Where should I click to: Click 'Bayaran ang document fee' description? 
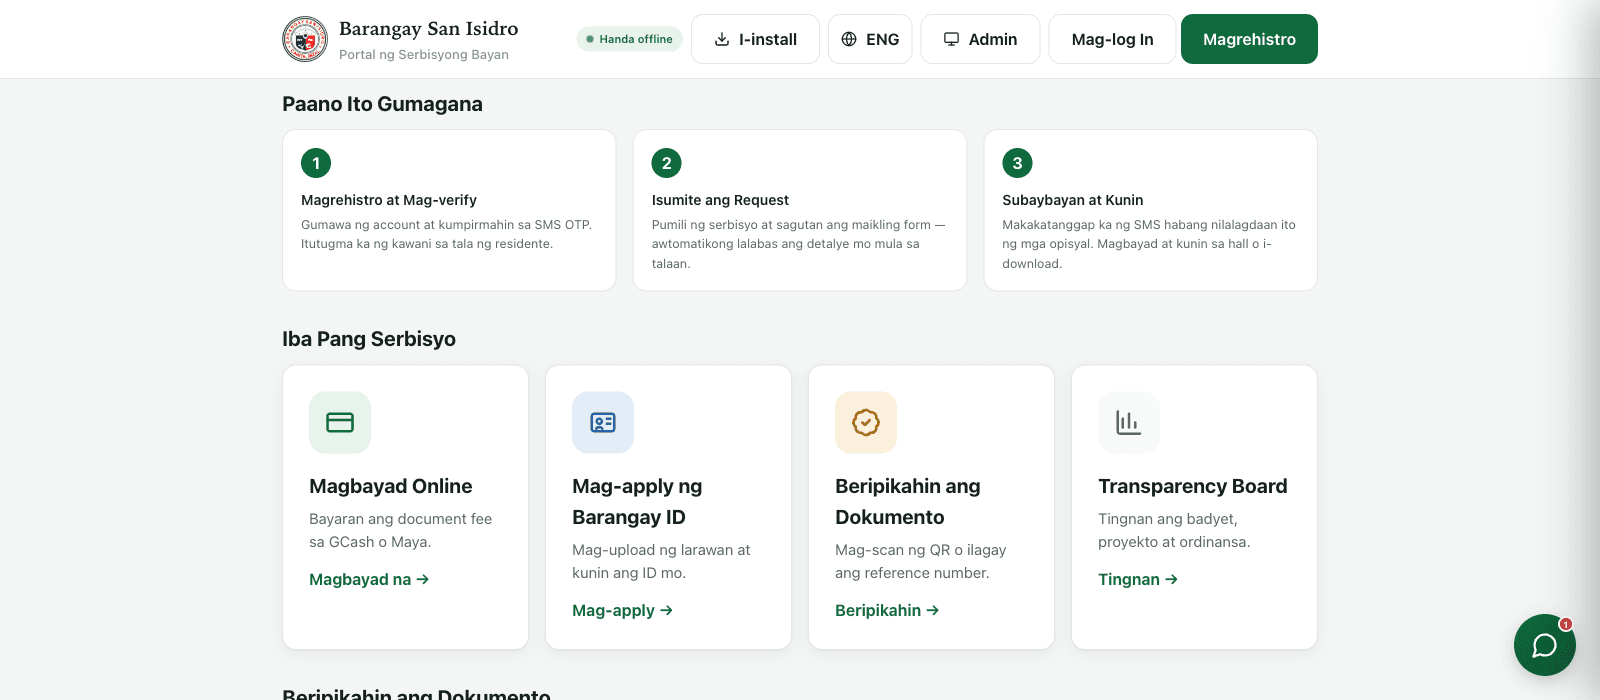[x=401, y=530]
